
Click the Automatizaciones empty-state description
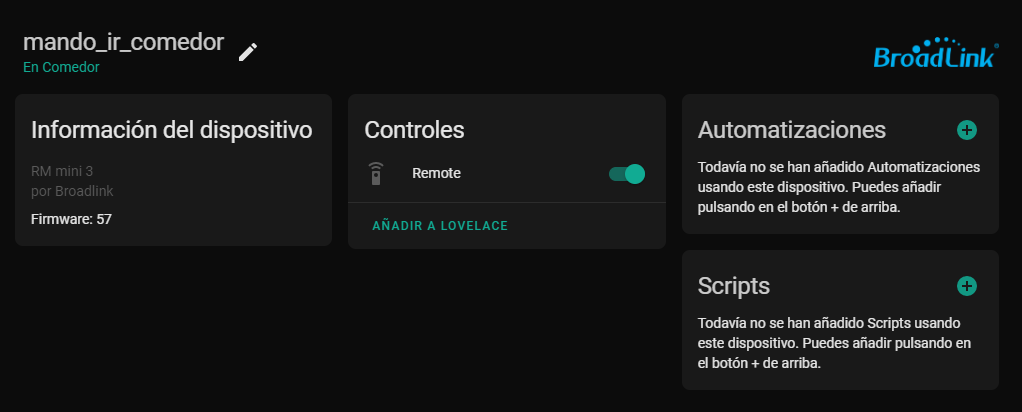838,187
